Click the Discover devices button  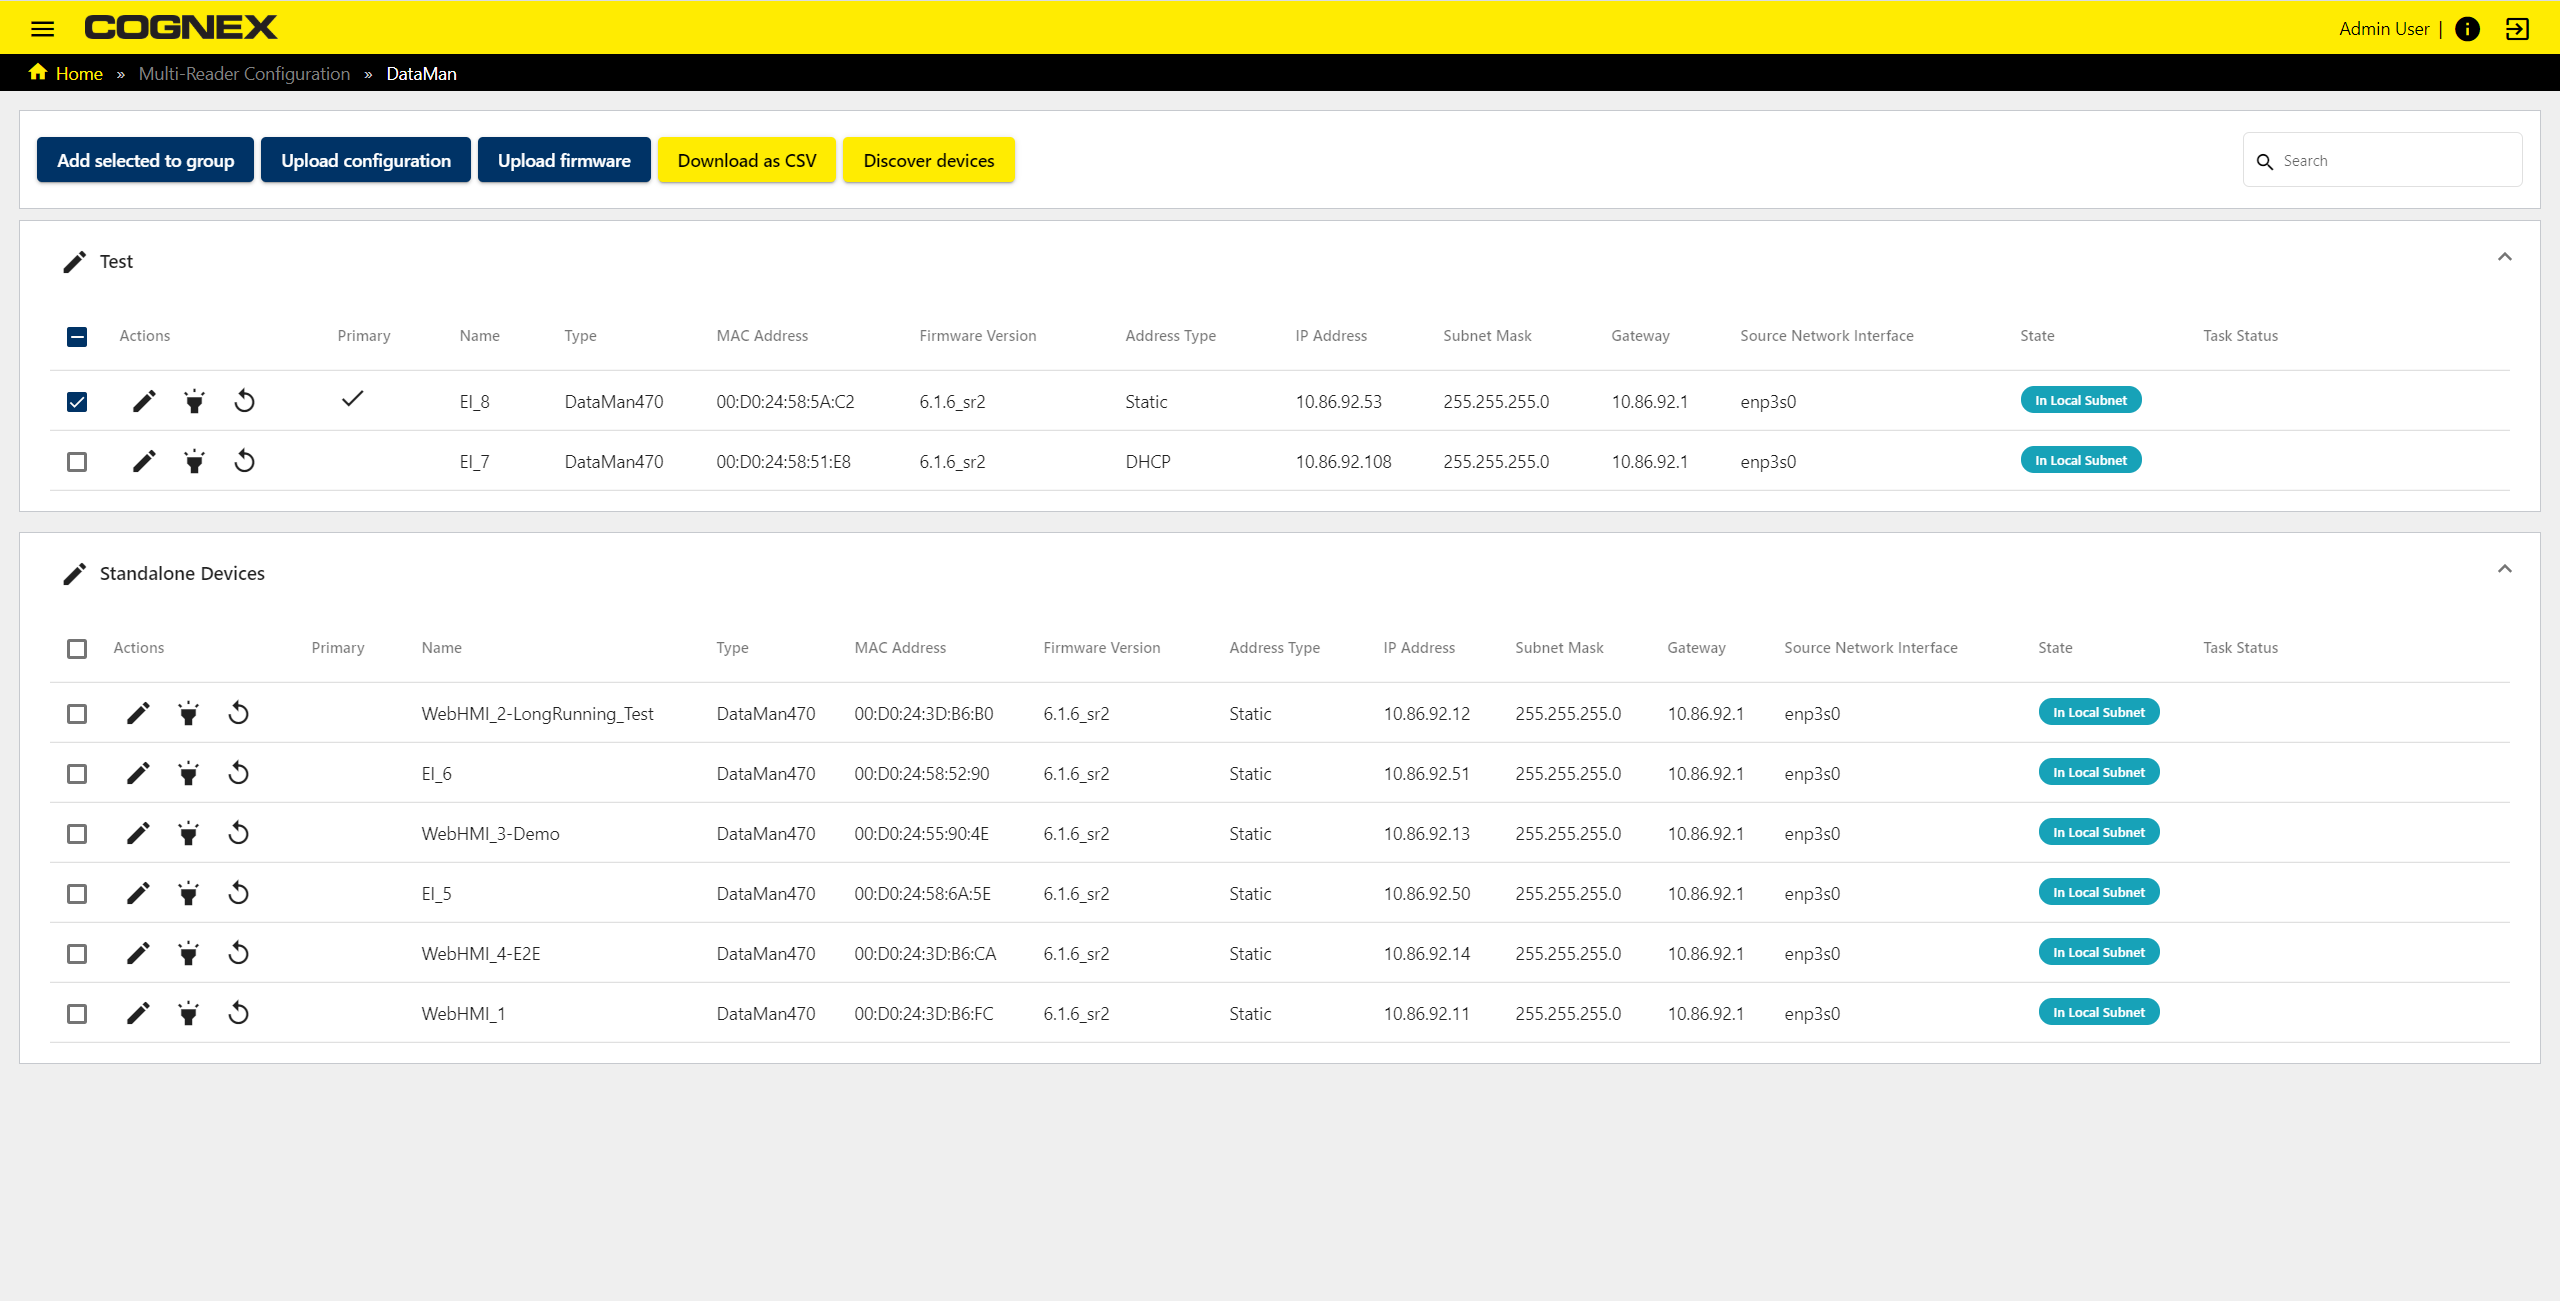click(x=928, y=159)
